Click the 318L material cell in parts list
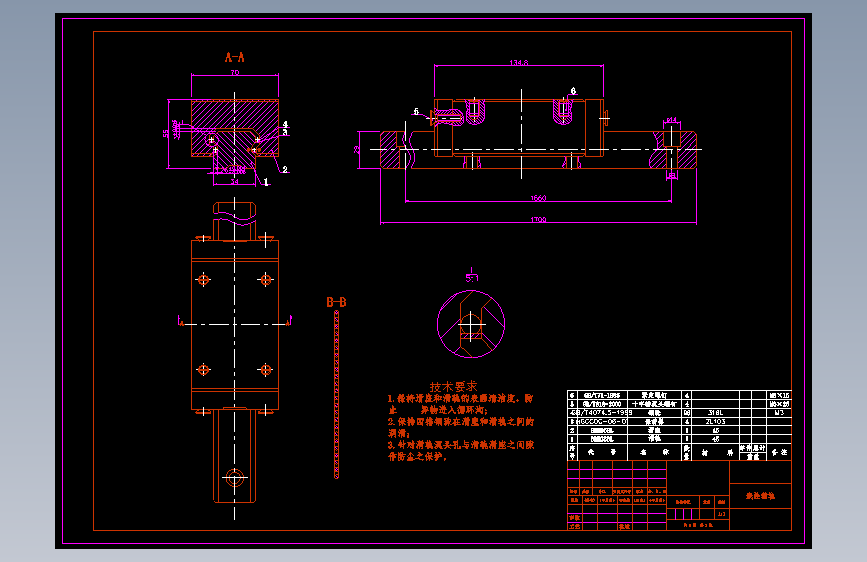The height and width of the screenshot is (562, 867). click(x=715, y=413)
